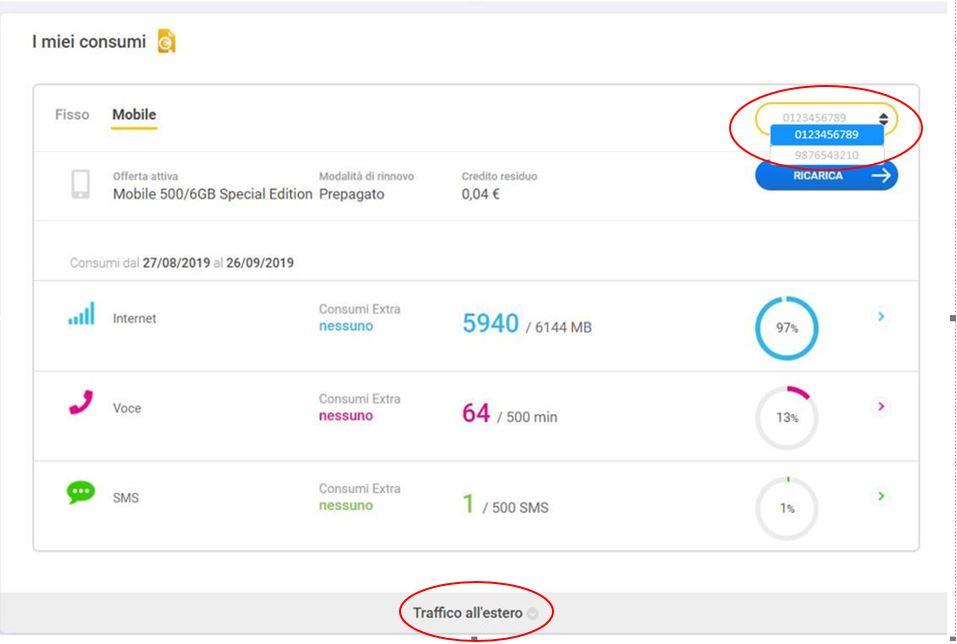Select number 0123456789 in dropdown list
The image size is (957, 644).
pyautogui.click(x=826, y=134)
